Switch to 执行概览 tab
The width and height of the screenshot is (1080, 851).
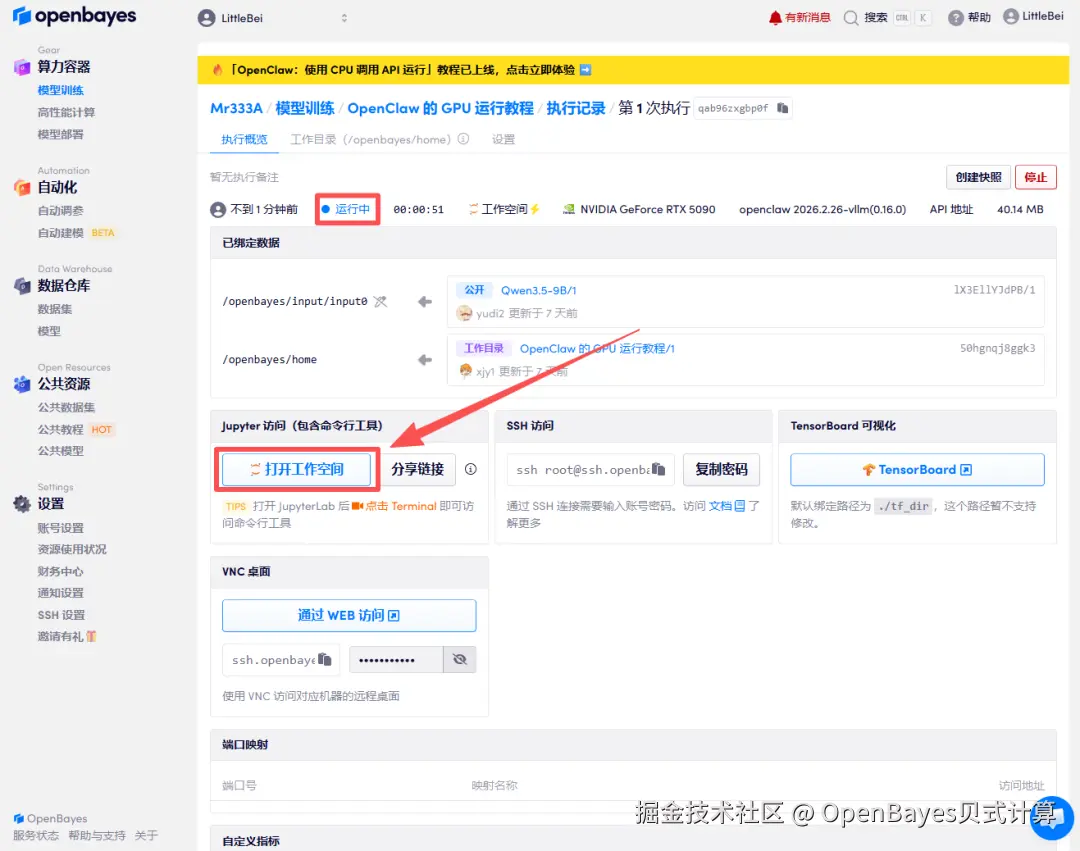(244, 139)
